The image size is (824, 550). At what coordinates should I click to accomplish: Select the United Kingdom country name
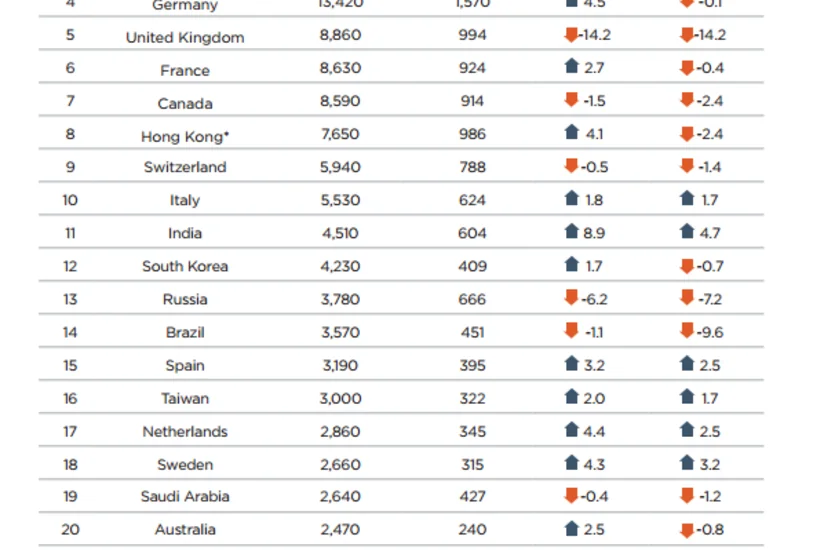click(185, 37)
